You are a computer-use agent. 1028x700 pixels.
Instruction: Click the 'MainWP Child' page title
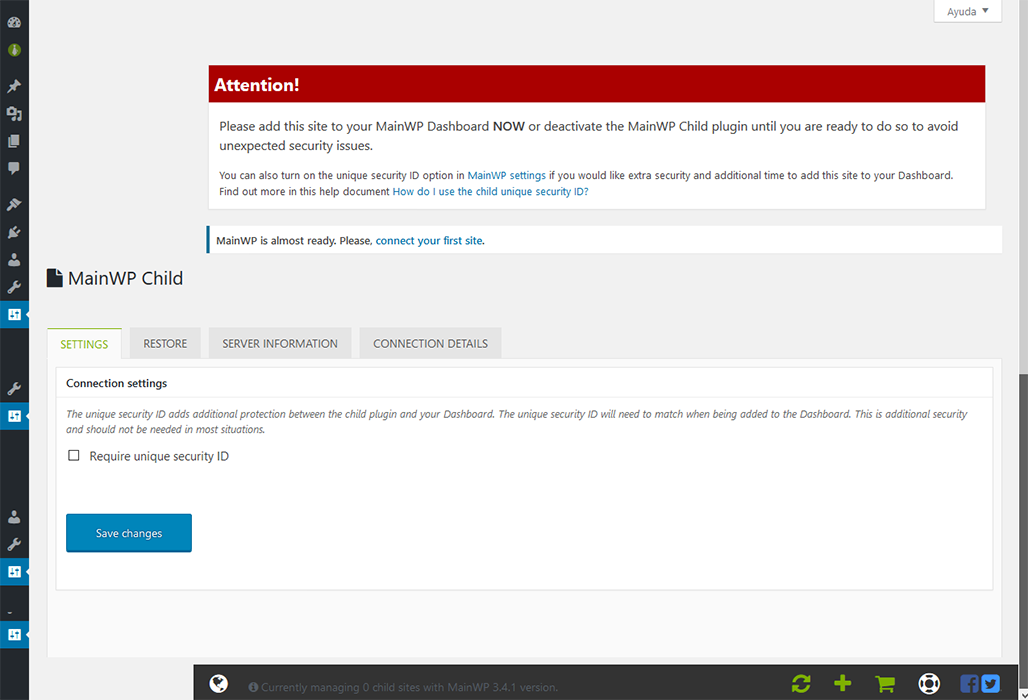[126, 278]
